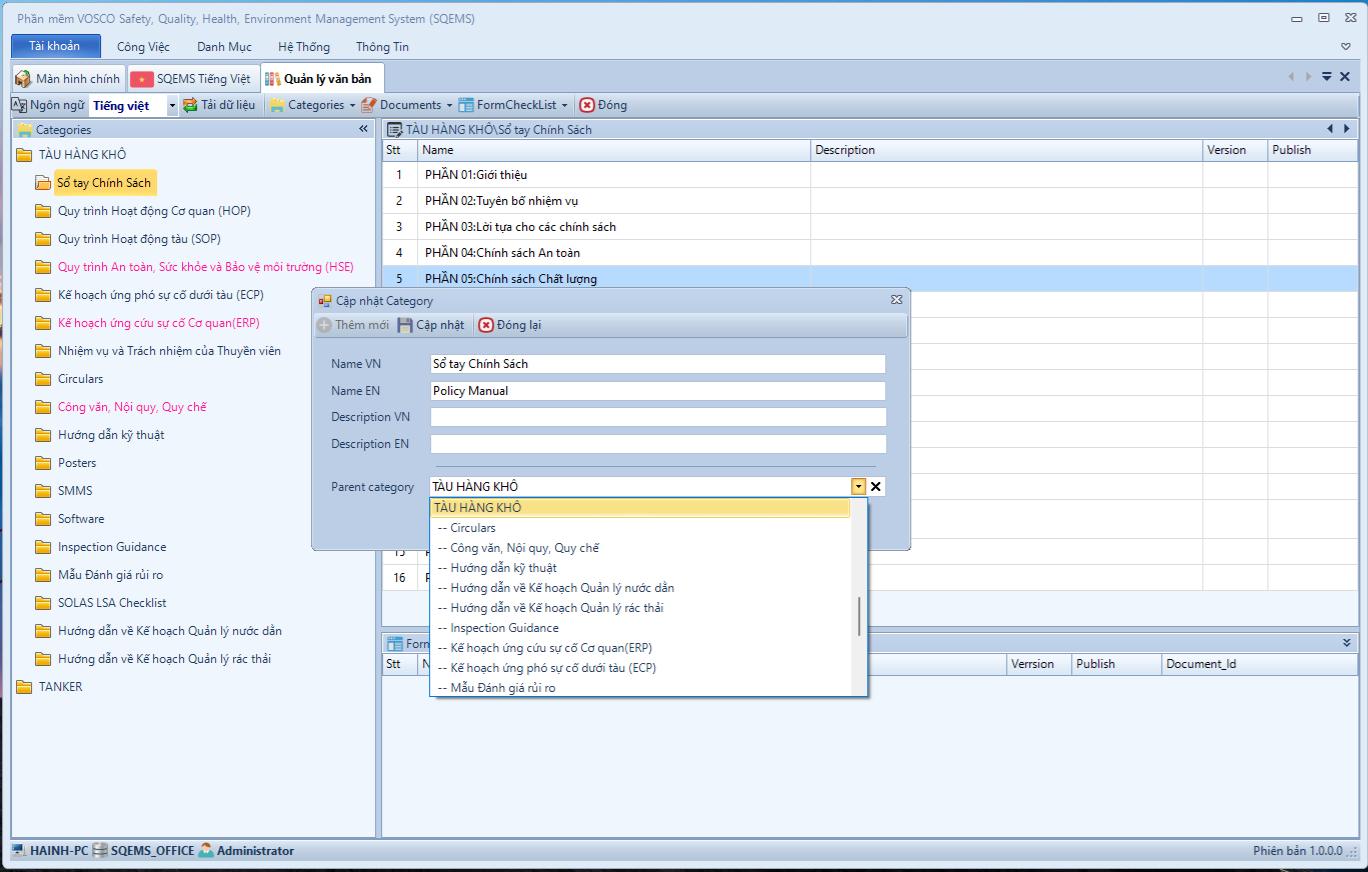Viewport: 1368px width, 872px height.
Task: Open the Công Việc menu
Action: coord(143,47)
